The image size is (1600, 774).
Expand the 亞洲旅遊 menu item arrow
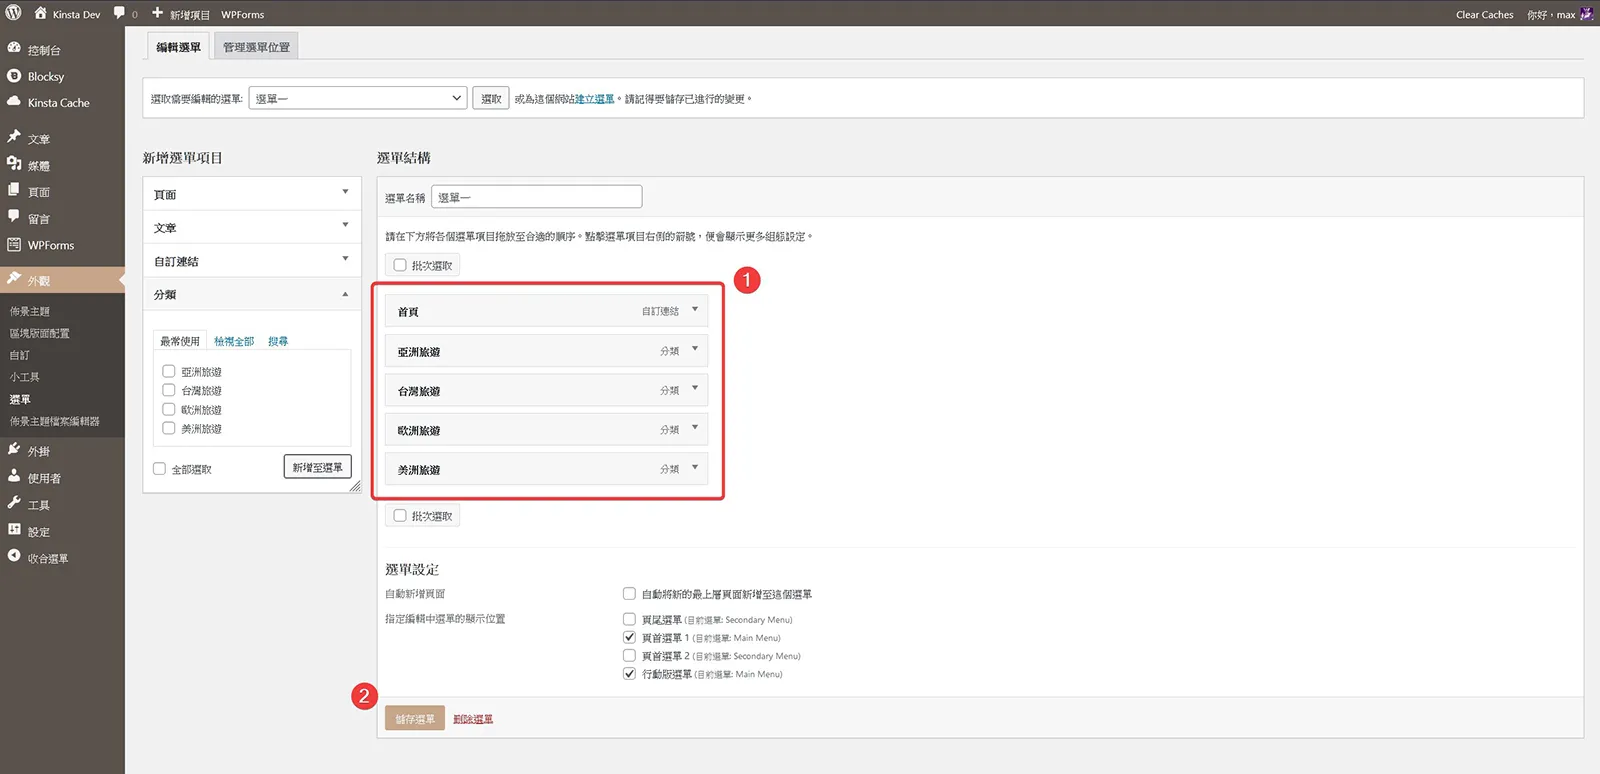click(x=695, y=350)
